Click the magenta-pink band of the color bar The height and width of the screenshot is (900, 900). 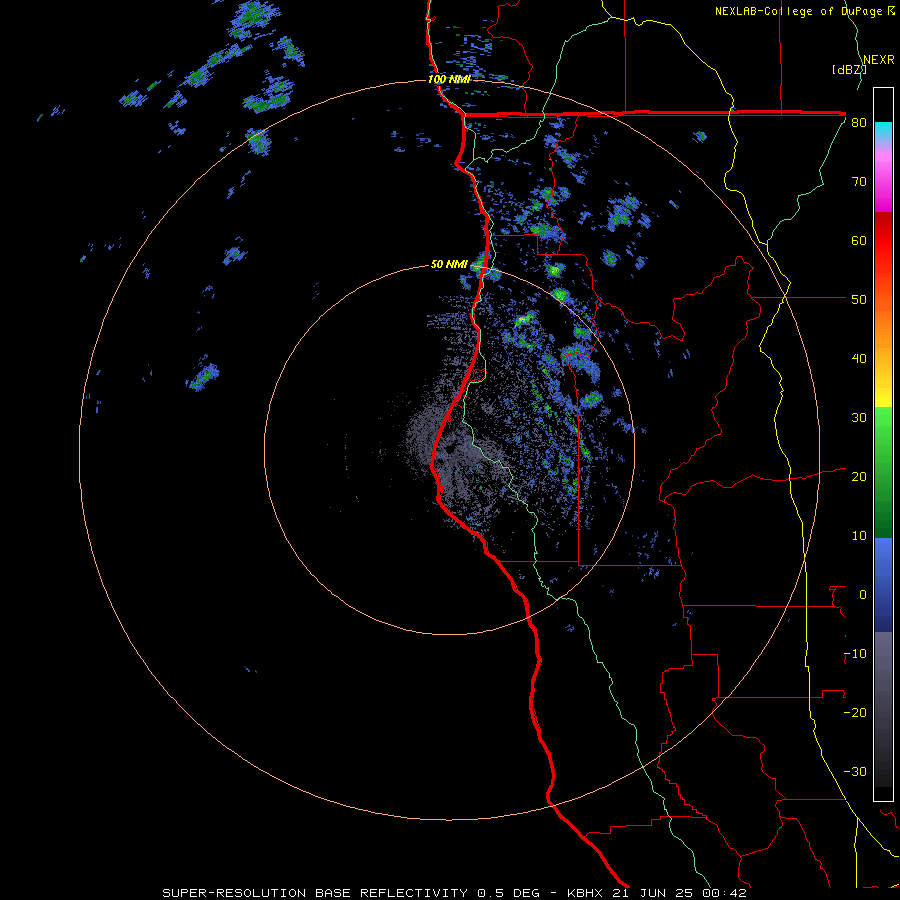coord(883,179)
